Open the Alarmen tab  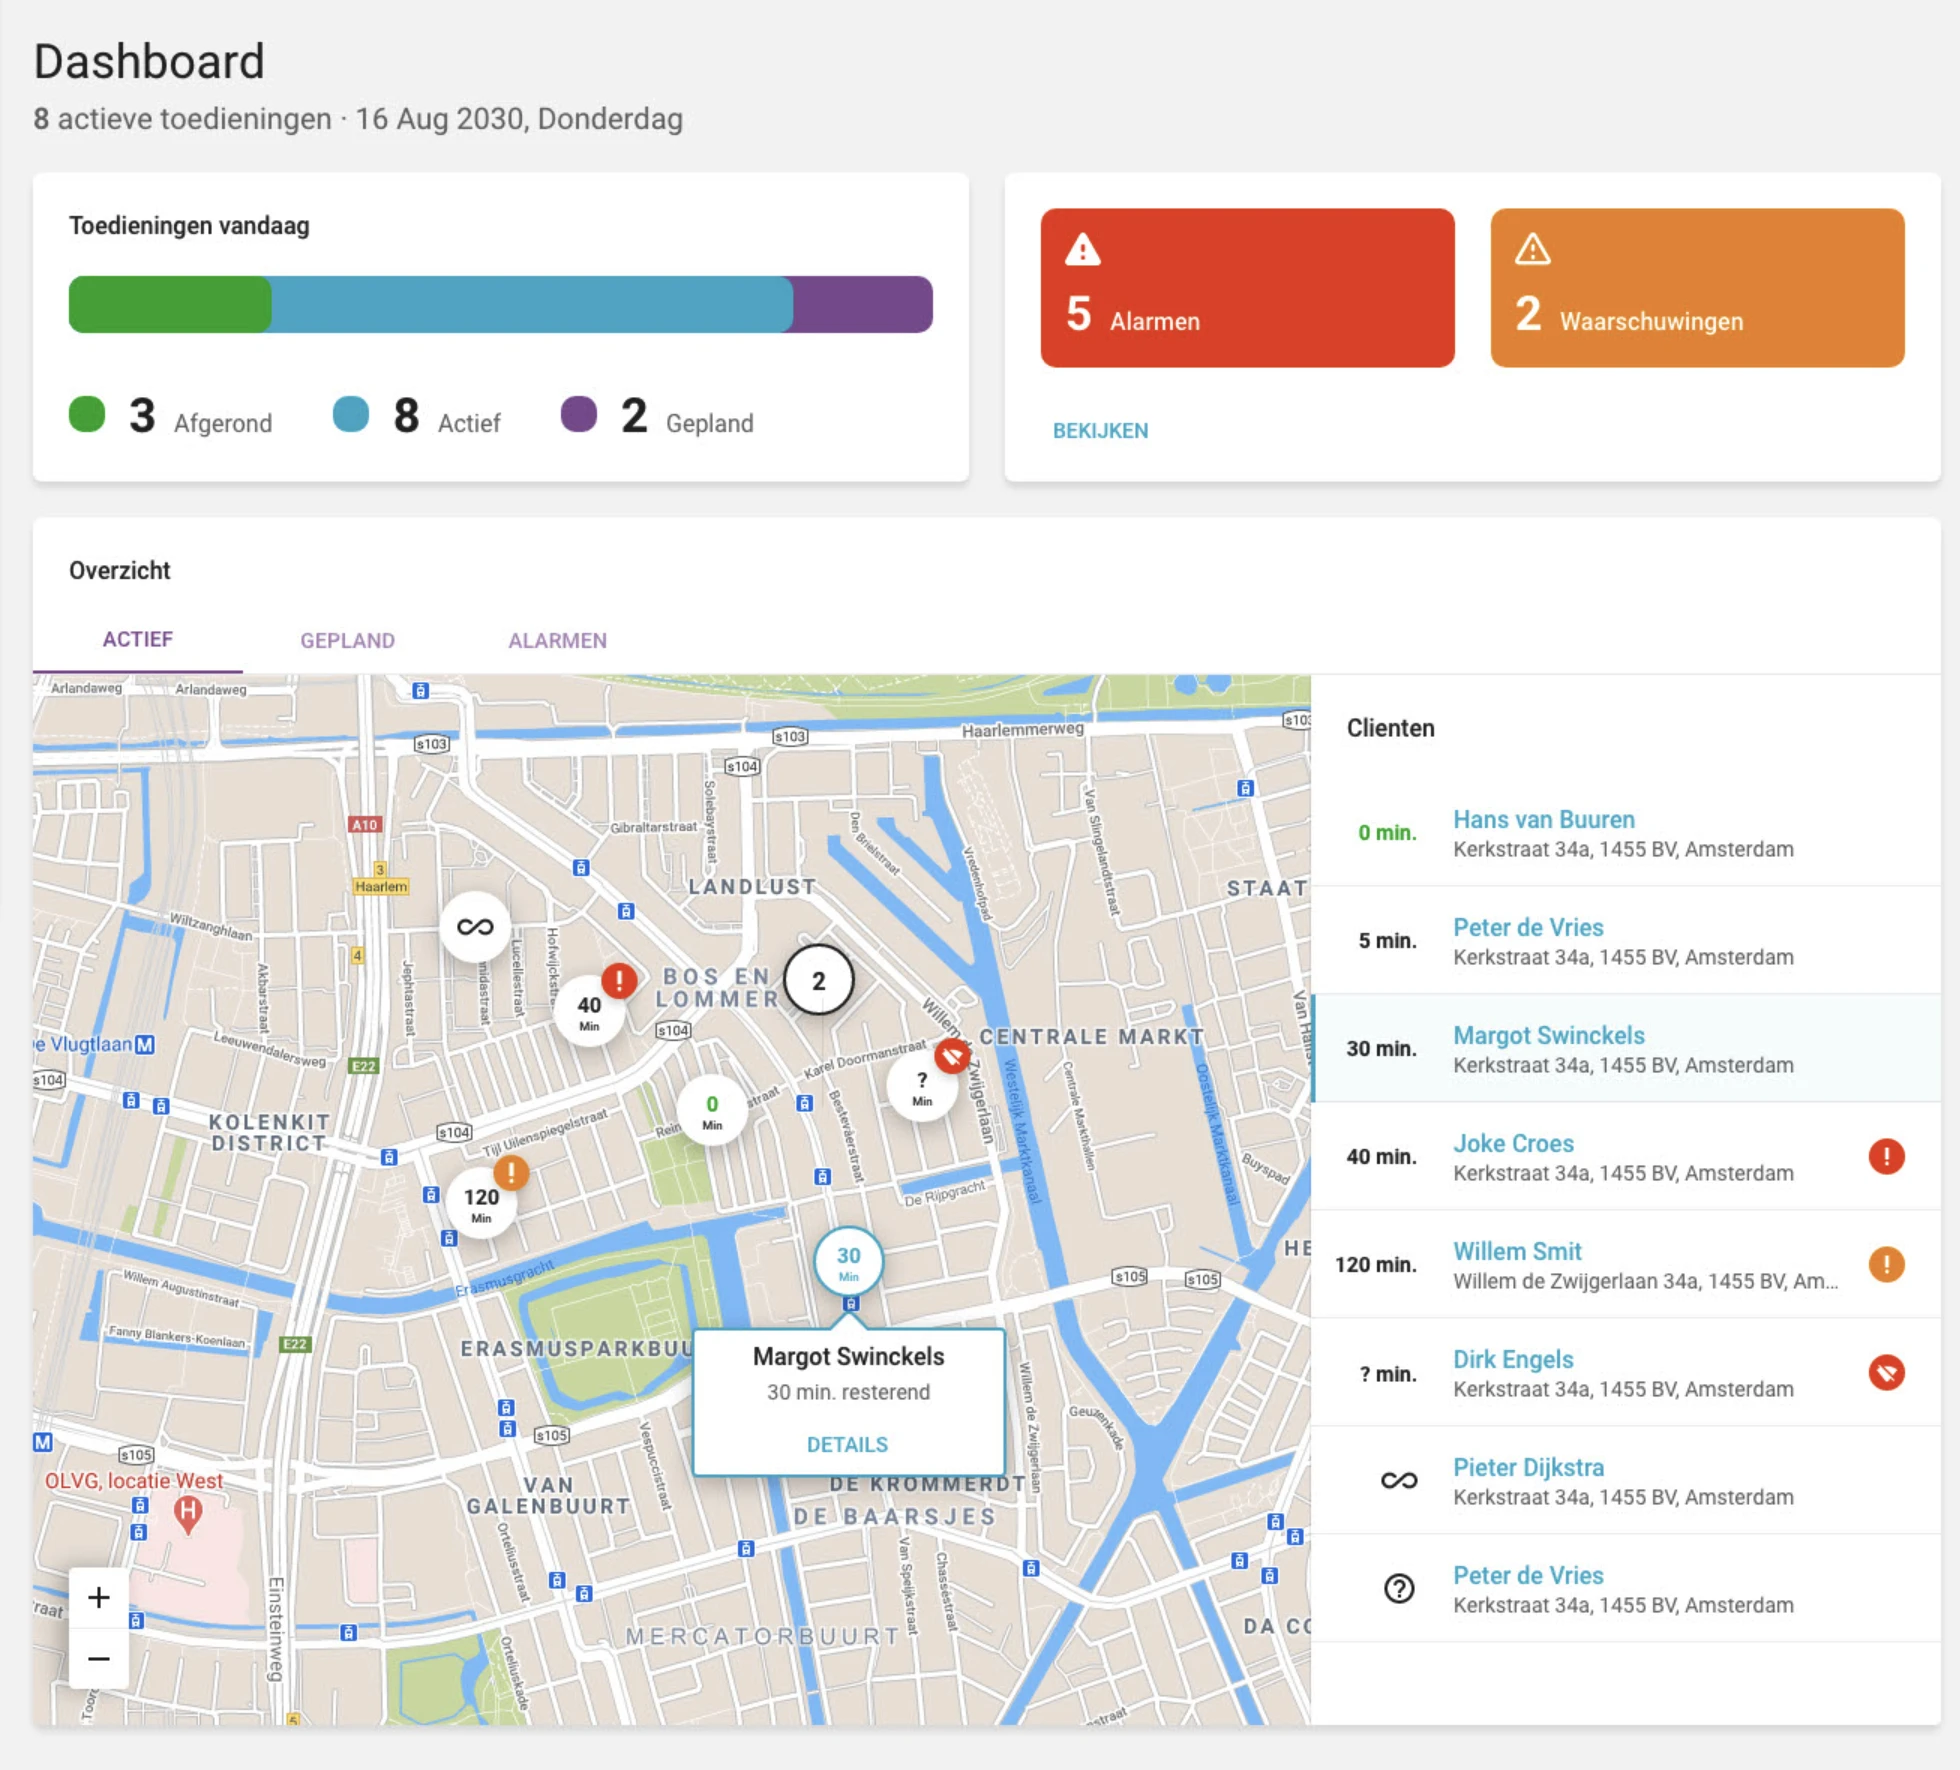pos(557,640)
